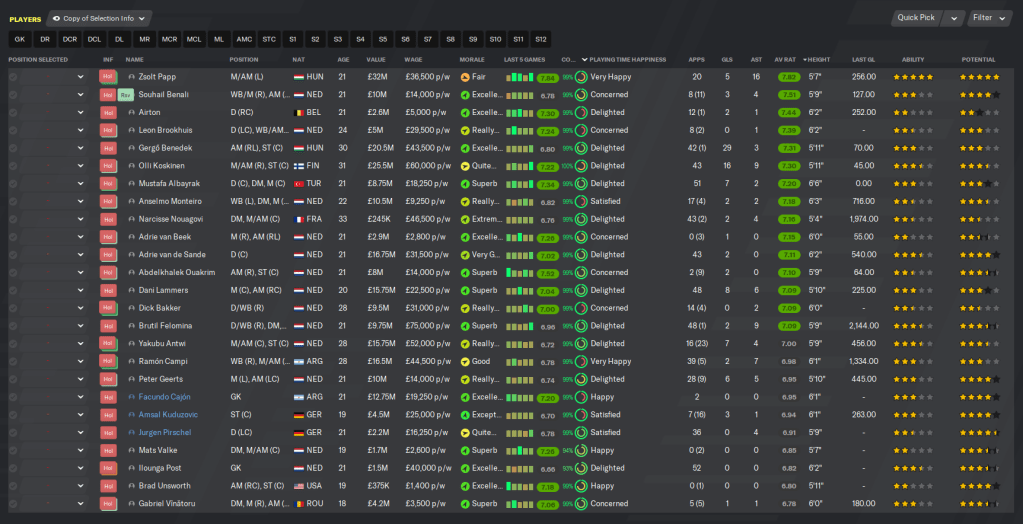The width and height of the screenshot is (1023, 524).
Task: Sort by the AV RAT column header
Action: (x=787, y=60)
